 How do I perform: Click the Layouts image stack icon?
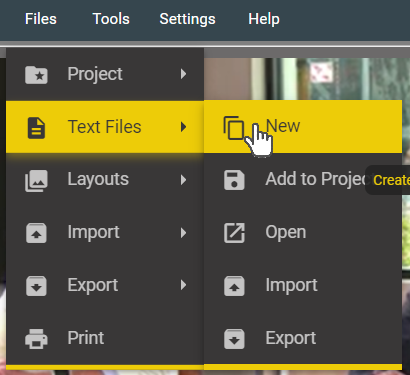pyautogui.click(x=36, y=180)
